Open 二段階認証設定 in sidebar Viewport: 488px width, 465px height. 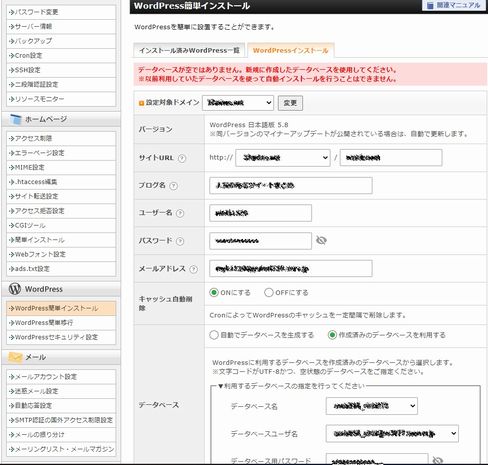coord(61,84)
